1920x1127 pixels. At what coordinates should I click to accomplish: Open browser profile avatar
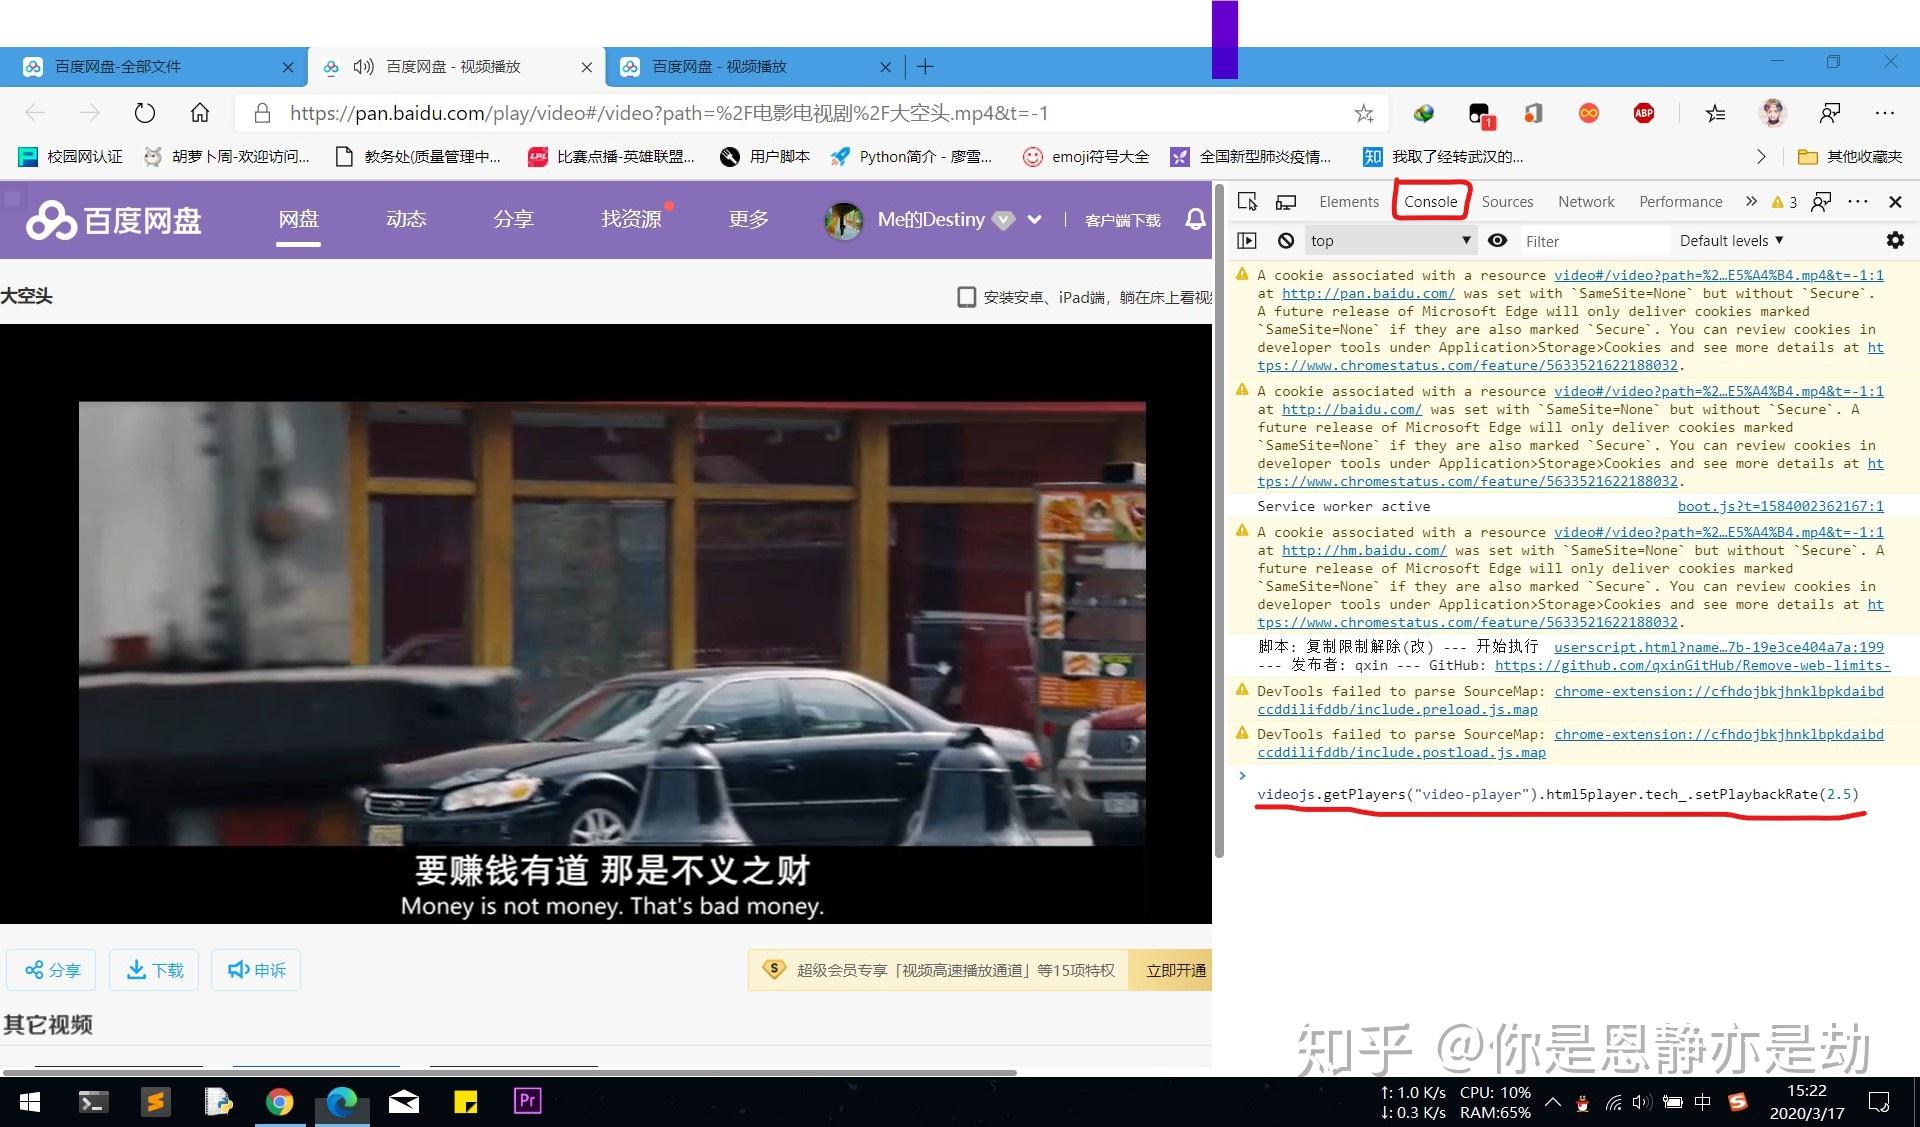[1773, 113]
